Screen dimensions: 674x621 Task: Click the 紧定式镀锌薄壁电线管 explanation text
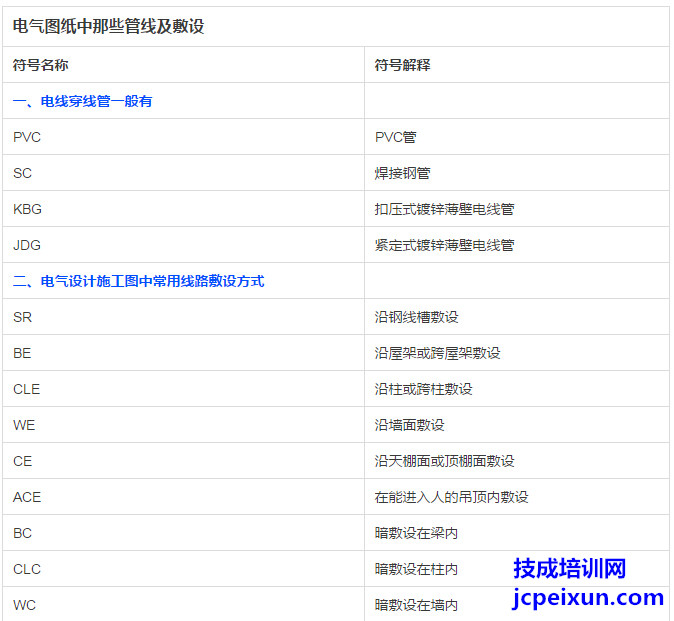point(445,245)
